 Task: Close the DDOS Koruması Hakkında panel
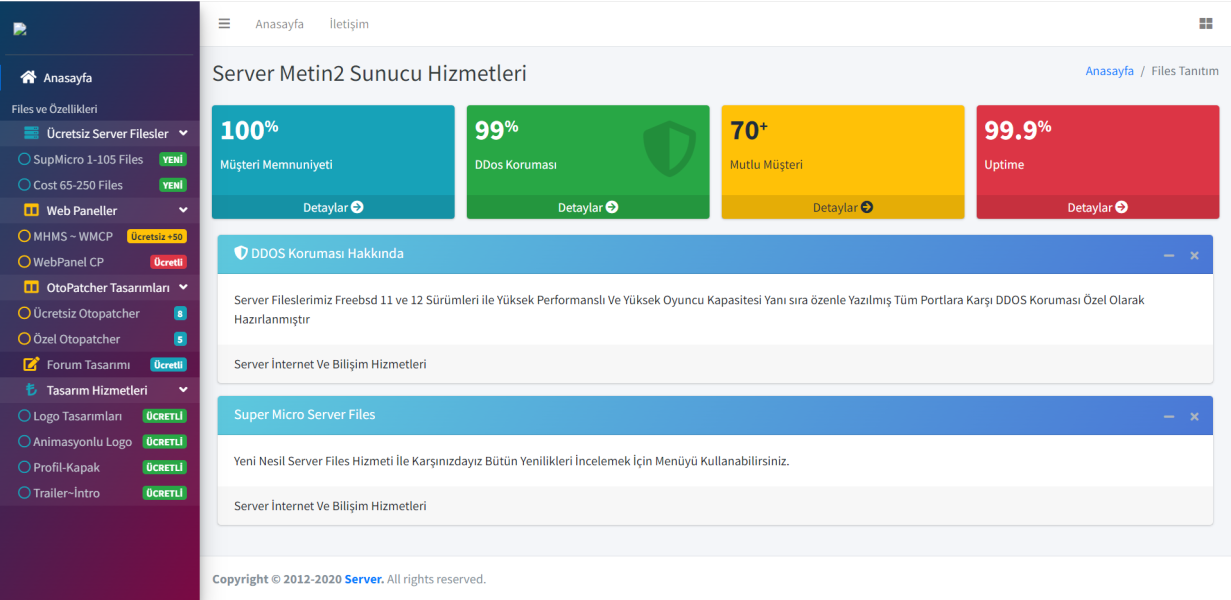point(1194,256)
